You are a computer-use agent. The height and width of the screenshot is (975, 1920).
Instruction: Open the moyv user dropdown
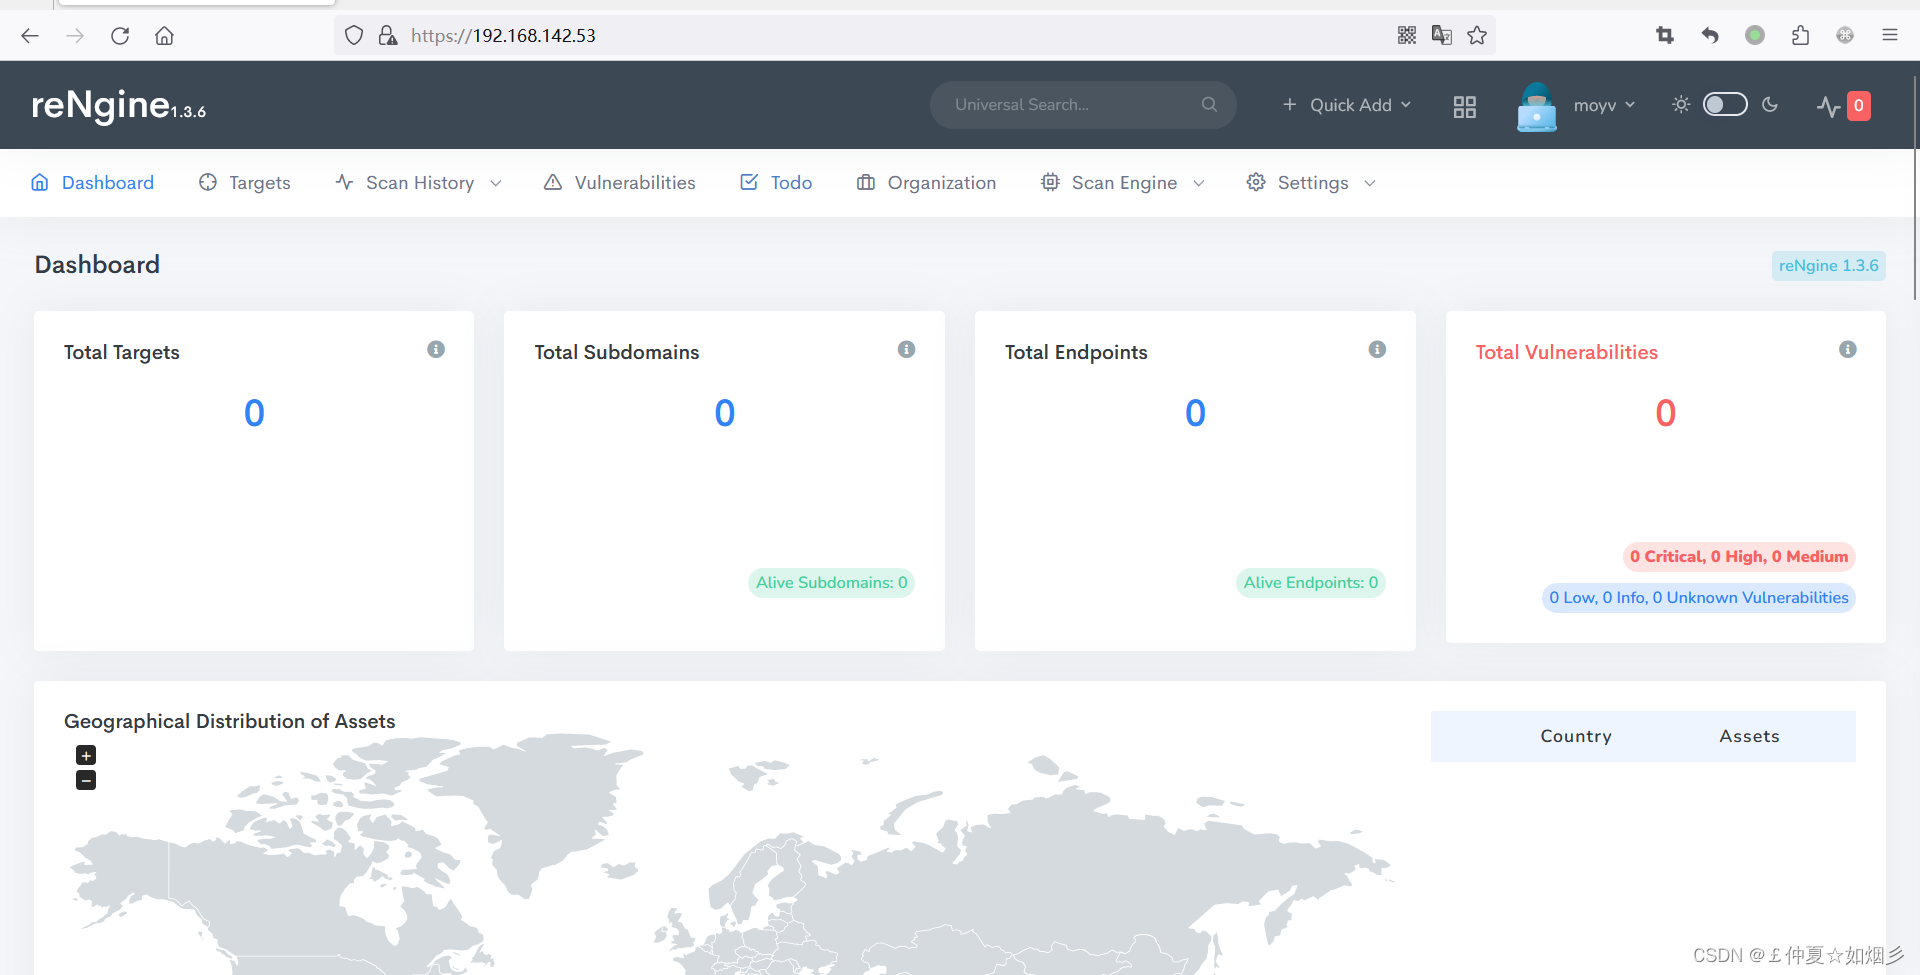tap(1604, 105)
